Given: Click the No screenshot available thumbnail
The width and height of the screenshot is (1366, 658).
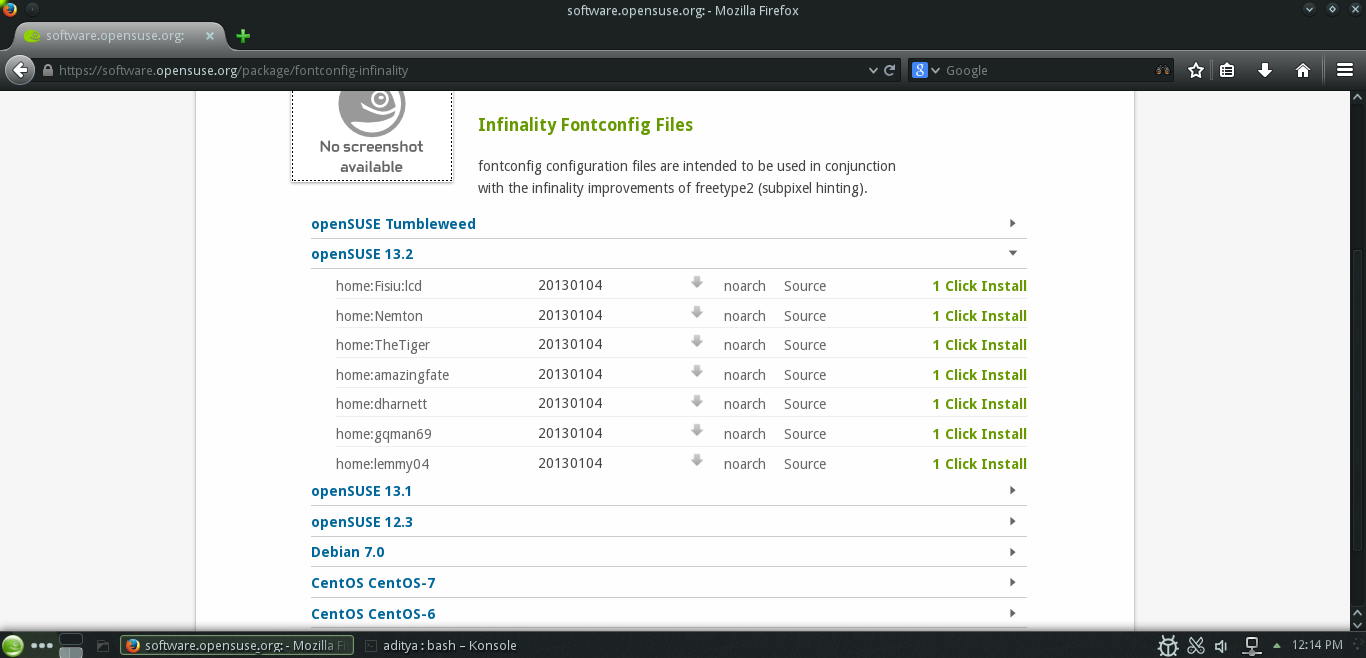Looking at the screenshot, I should pos(371,136).
